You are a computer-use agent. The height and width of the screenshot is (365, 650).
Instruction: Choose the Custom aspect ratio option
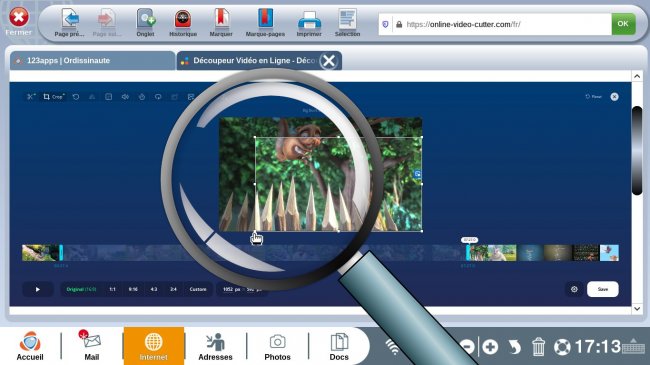198,289
